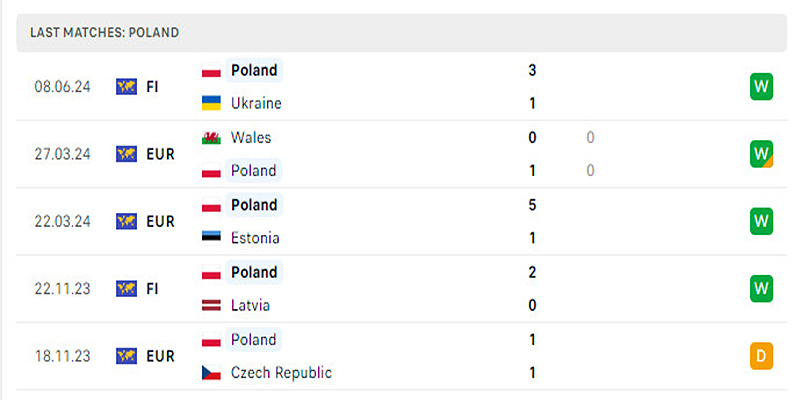The width and height of the screenshot is (800, 400).
Task: Click the Estonia flag icon
Action: [211, 238]
